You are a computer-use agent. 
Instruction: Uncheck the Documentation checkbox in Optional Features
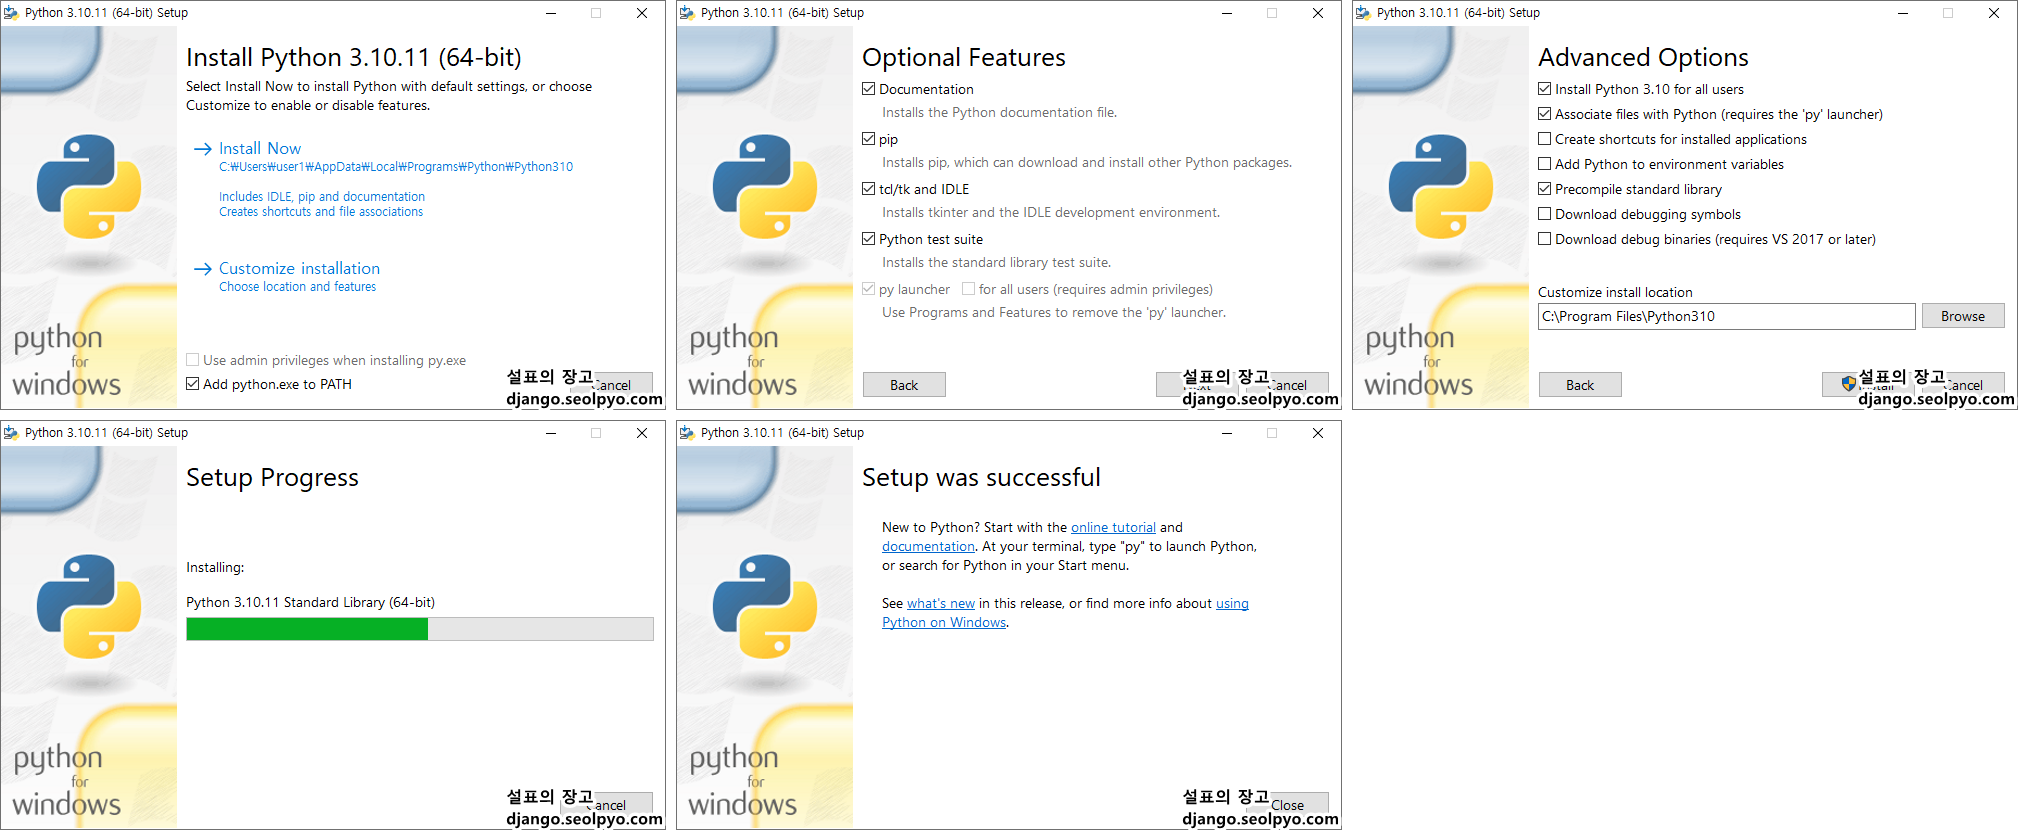coord(869,89)
